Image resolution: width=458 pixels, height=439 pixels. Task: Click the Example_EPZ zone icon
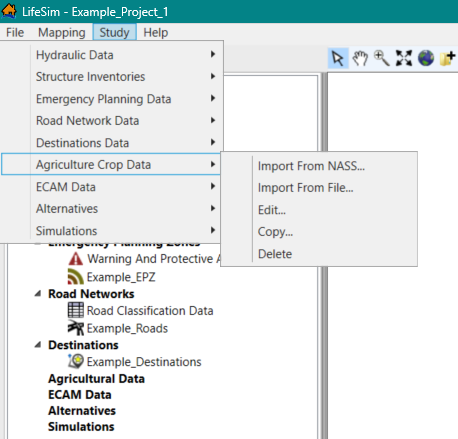point(76,277)
